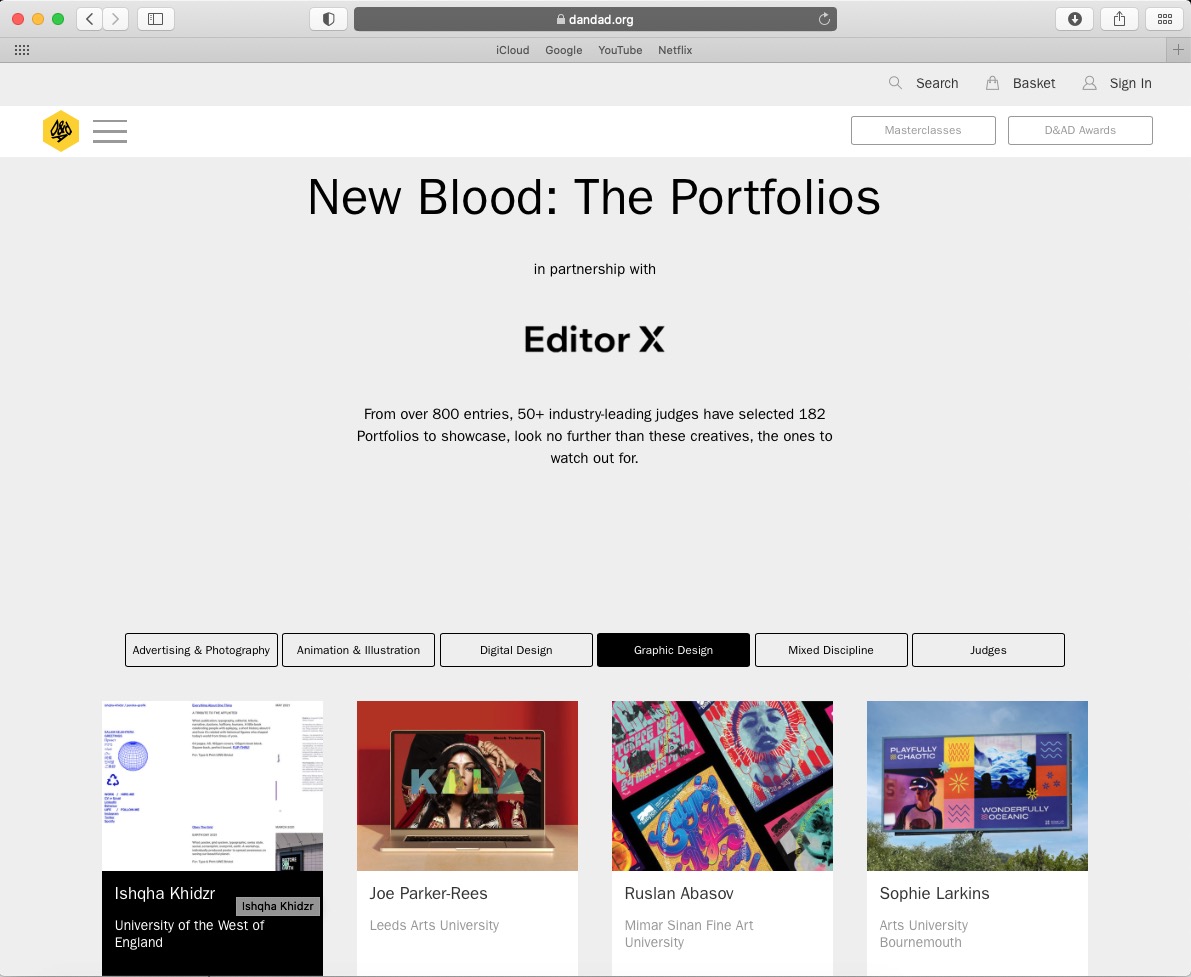Select the Animation & Illustration tab
Screen dimensions: 1191x977
[359, 650]
